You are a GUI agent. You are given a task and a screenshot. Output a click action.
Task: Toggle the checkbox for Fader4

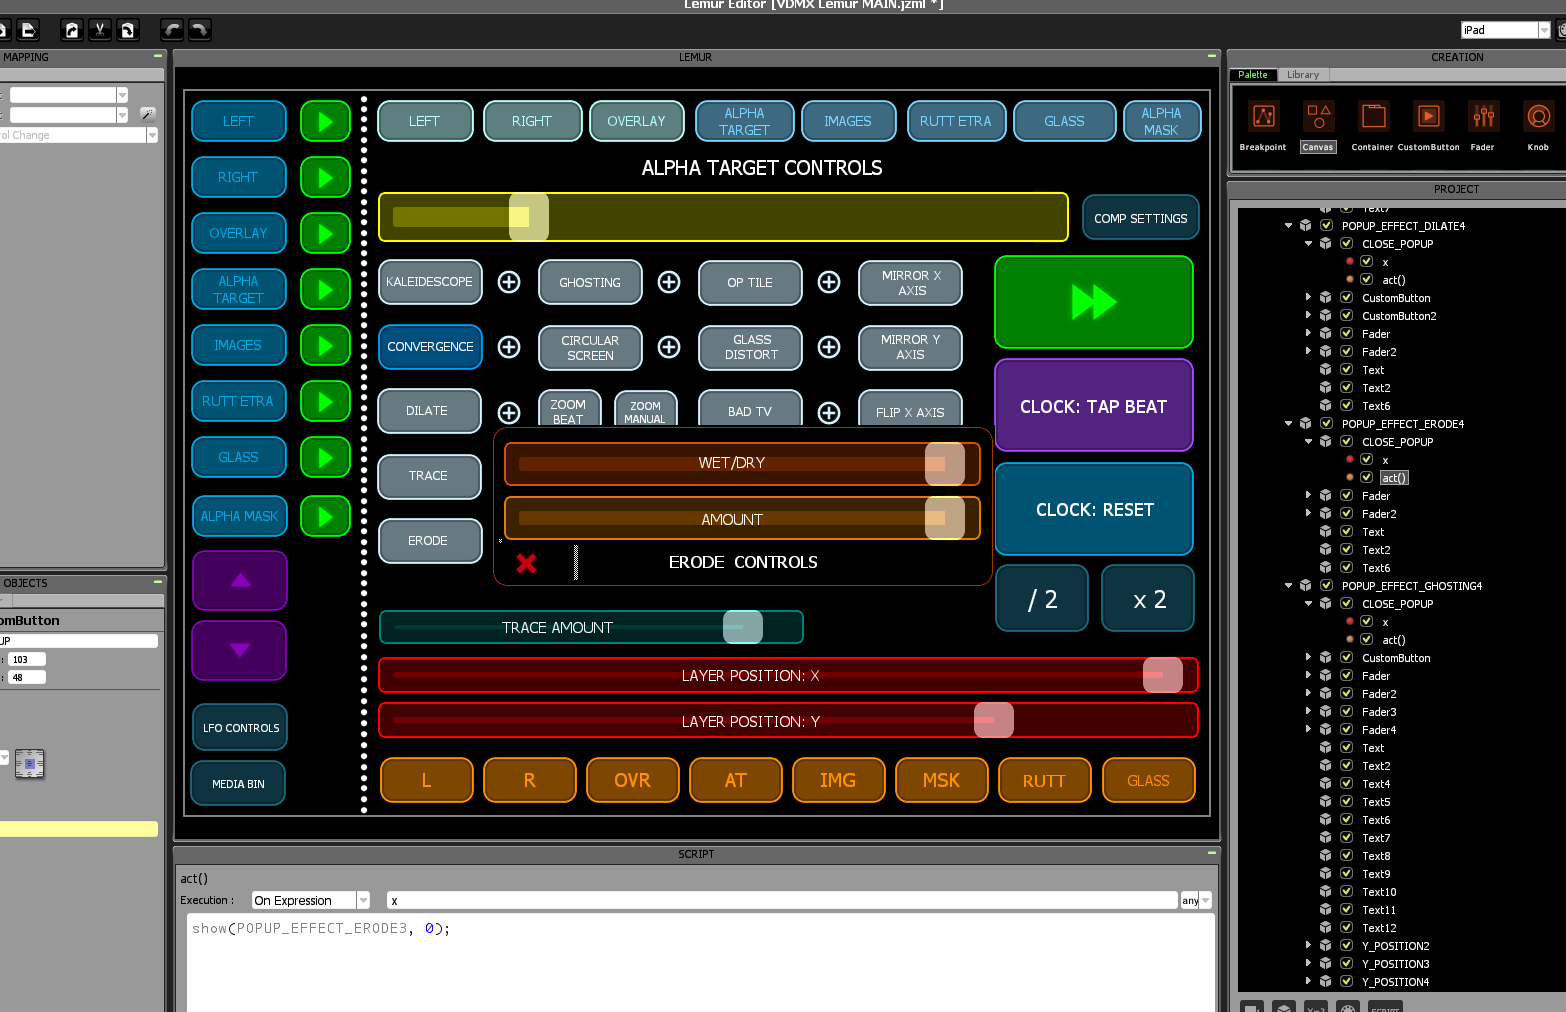tap(1346, 730)
